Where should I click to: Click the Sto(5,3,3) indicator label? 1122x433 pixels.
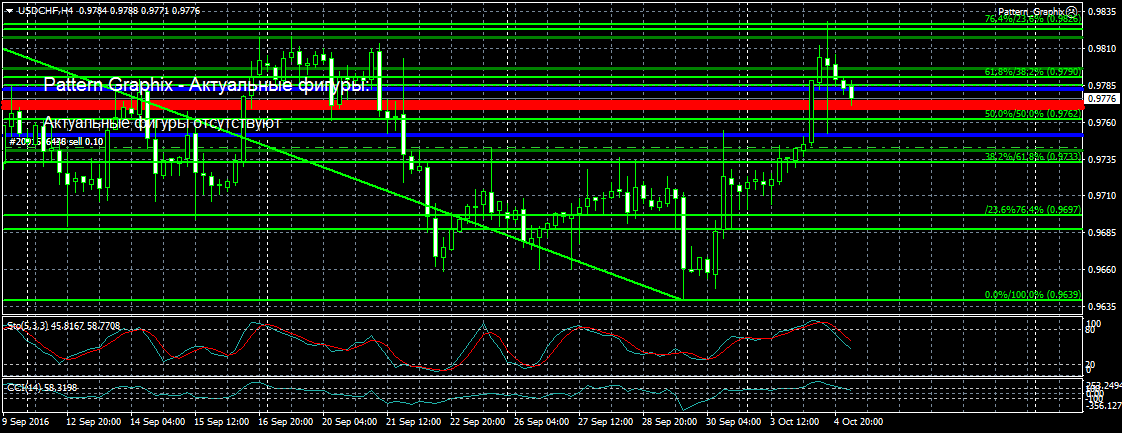coord(63,326)
